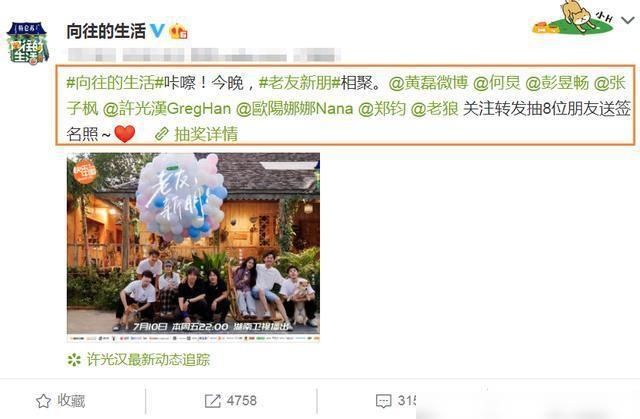Visit the @何炅 mention
640x419 pixels.
(x=497, y=83)
